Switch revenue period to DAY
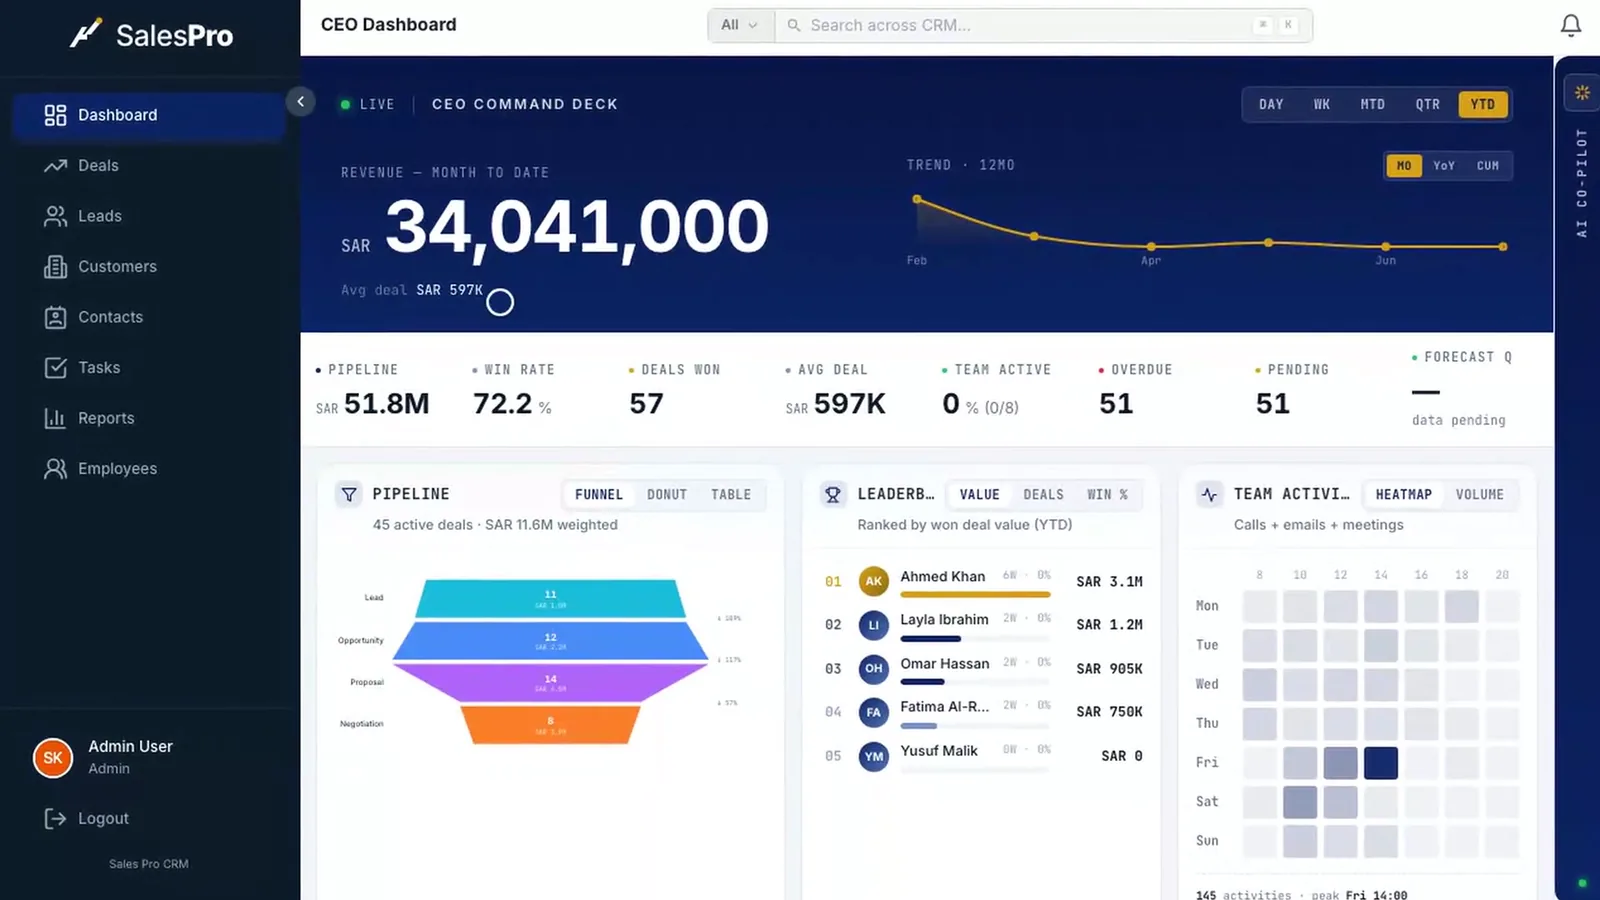Image resolution: width=1600 pixels, height=900 pixels. pos(1271,104)
